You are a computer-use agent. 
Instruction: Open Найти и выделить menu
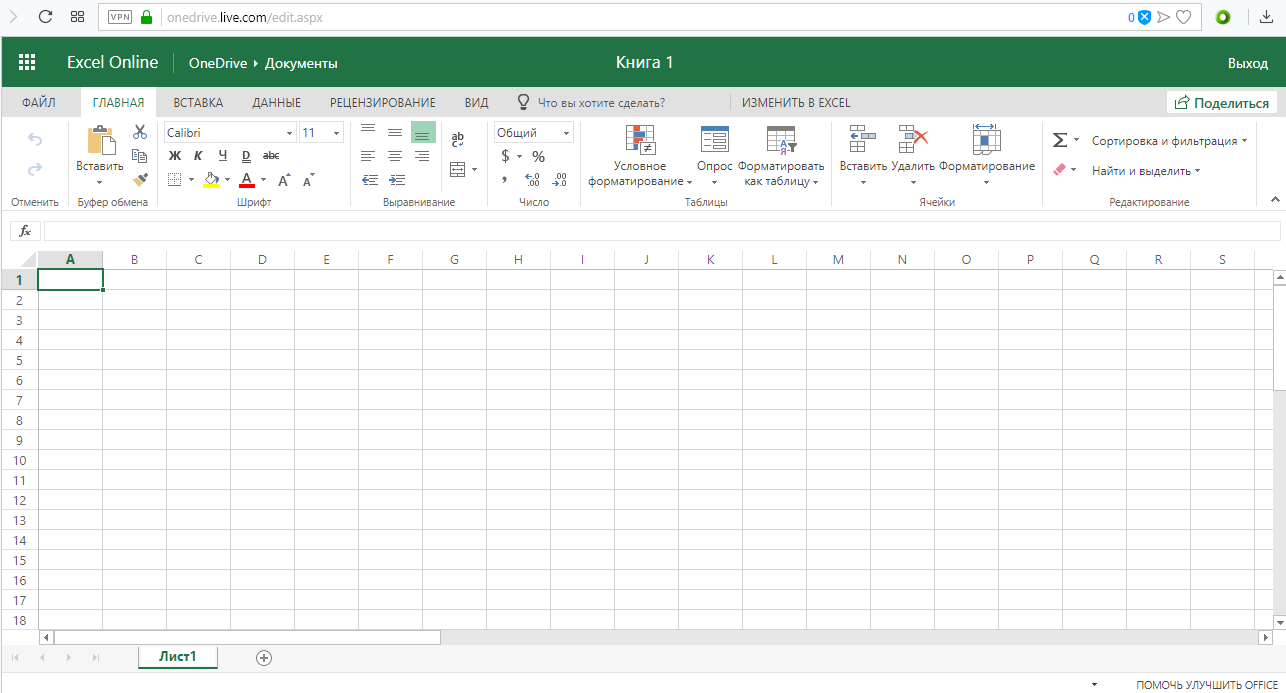(1146, 171)
